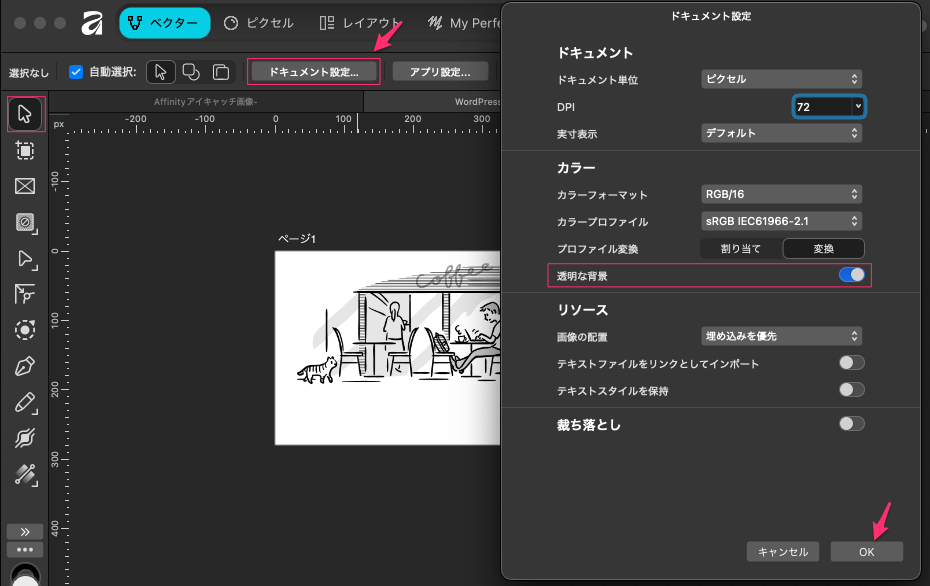The height and width of the screenshot is (586, 930).
Task: Click the OK button
Action: (x=866, y=551)
